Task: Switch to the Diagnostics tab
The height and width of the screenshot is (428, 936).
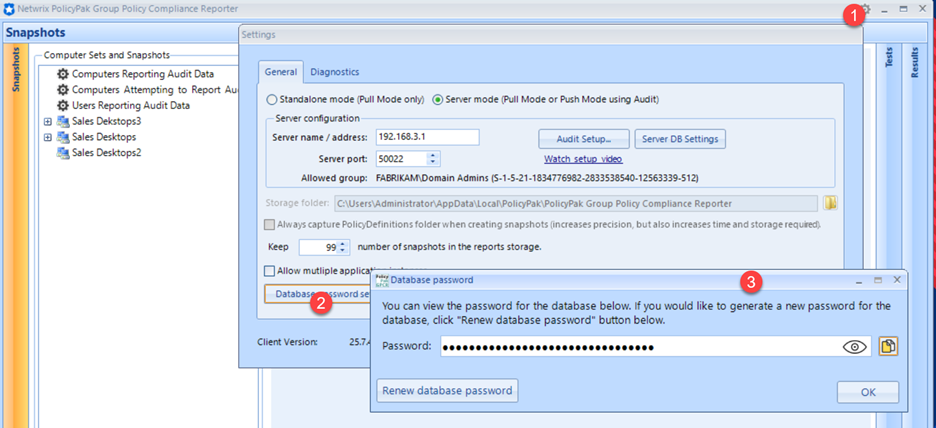Action: point(334,72)
